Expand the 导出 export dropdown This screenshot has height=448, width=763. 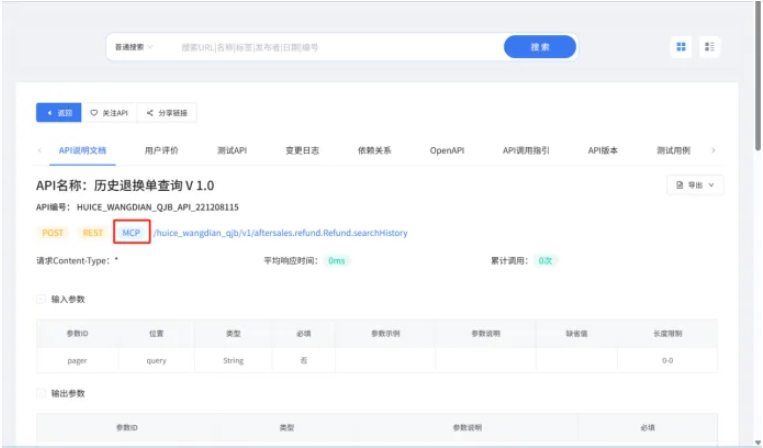pos(695,185)
